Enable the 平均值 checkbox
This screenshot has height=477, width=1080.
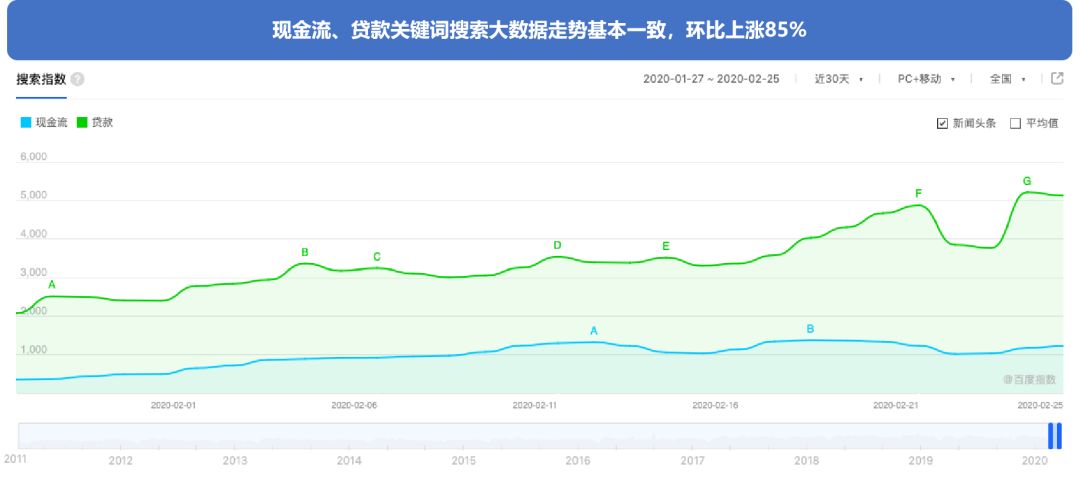click(1015, 124)
